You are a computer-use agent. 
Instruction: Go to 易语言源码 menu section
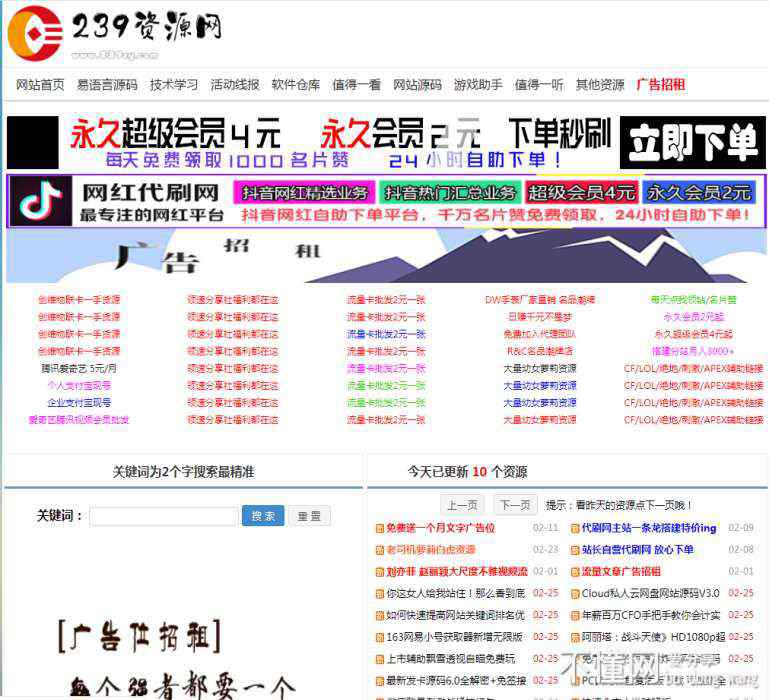107,85
